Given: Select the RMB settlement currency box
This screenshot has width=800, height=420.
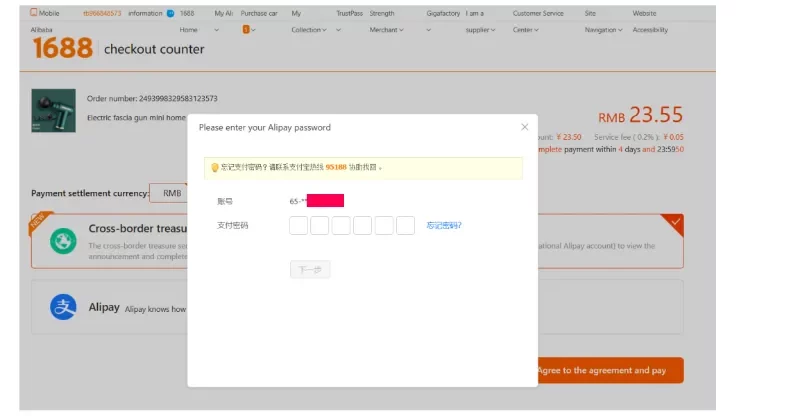Looking at the screenshot, I should click(x=169, y=193).
